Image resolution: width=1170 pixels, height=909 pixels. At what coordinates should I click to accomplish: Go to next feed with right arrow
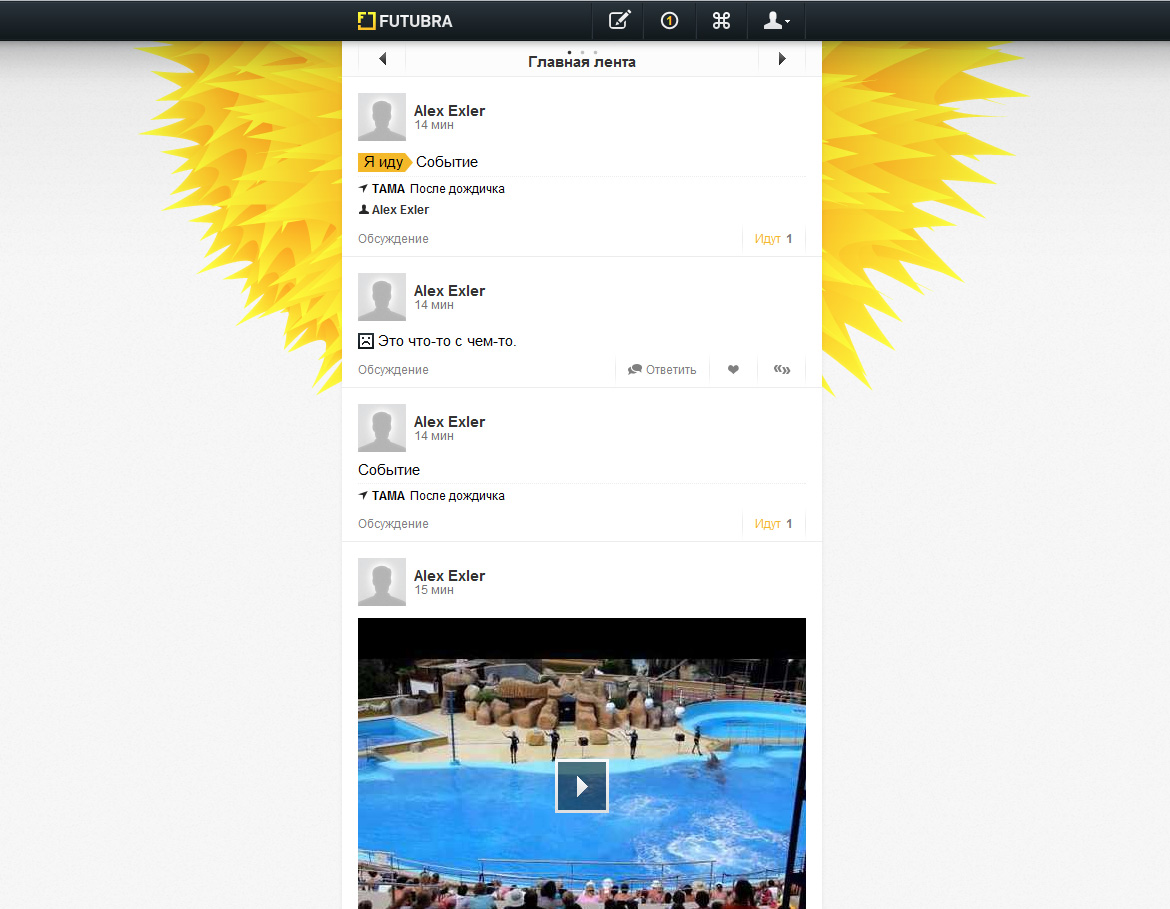click(782, 60)
